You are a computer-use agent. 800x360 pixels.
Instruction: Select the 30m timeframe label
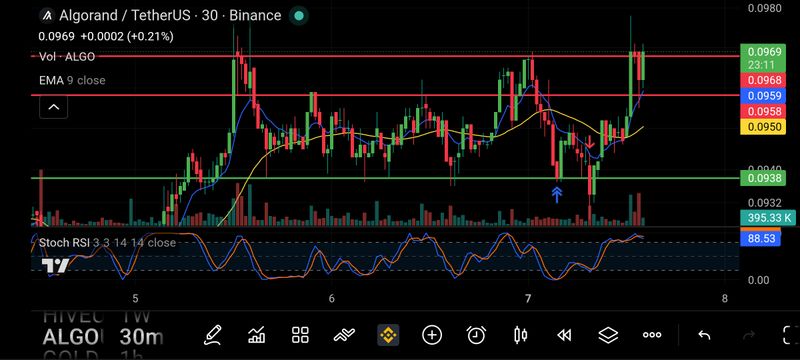(x=141, y=337)
